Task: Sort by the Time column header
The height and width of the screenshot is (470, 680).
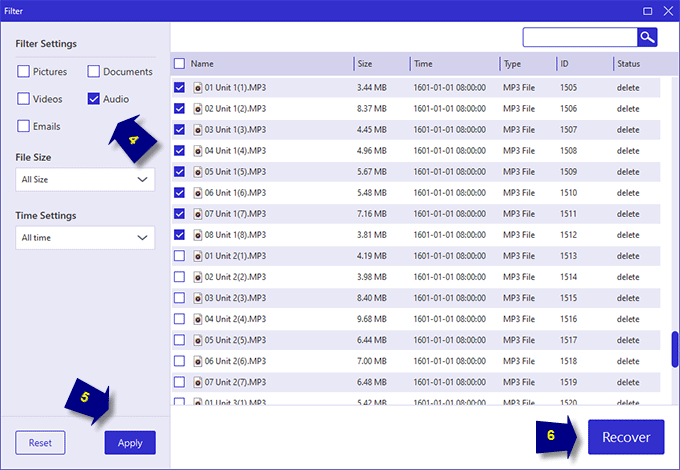Action: tap(423, 64)
